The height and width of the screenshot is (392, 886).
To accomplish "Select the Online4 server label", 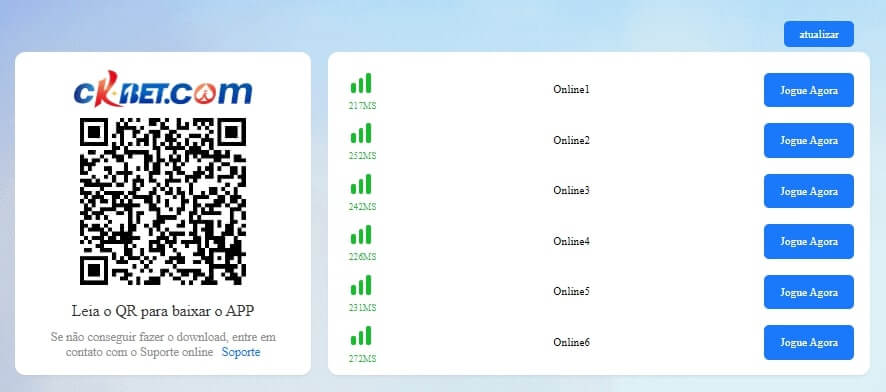I will pyautogui.click(x=571, y=241).
